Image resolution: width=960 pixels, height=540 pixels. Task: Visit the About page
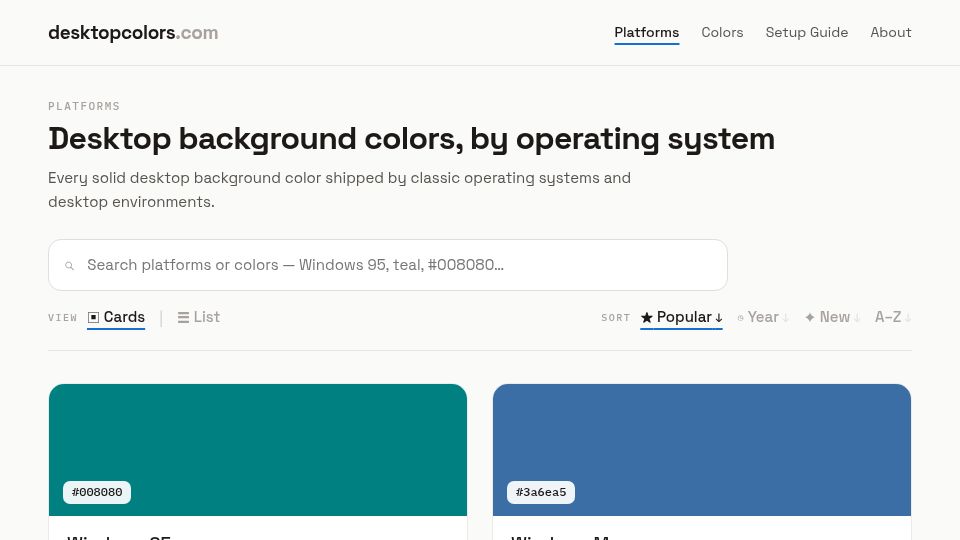click(x=891, y=32)
